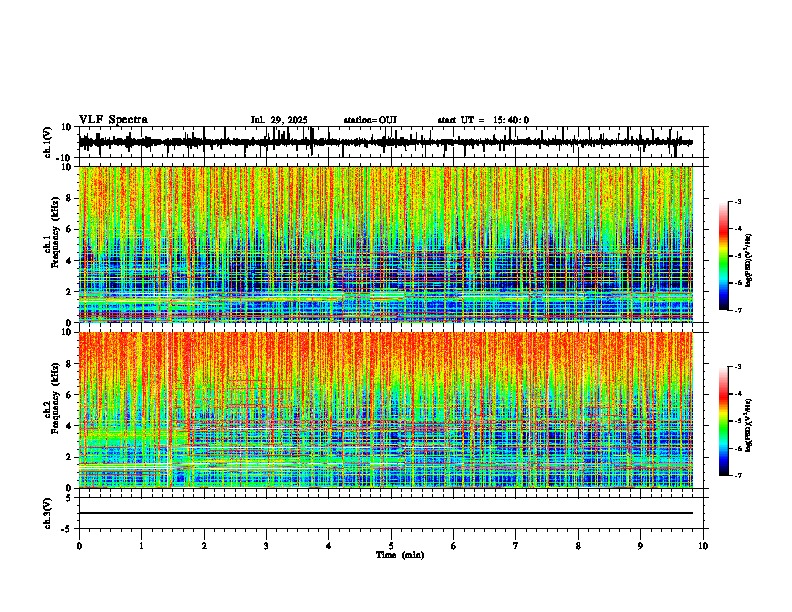Click the 8 kHz tick of ch.1 spectrogram
The width and height of the screenshot is (792, 612).
[70, 198]
